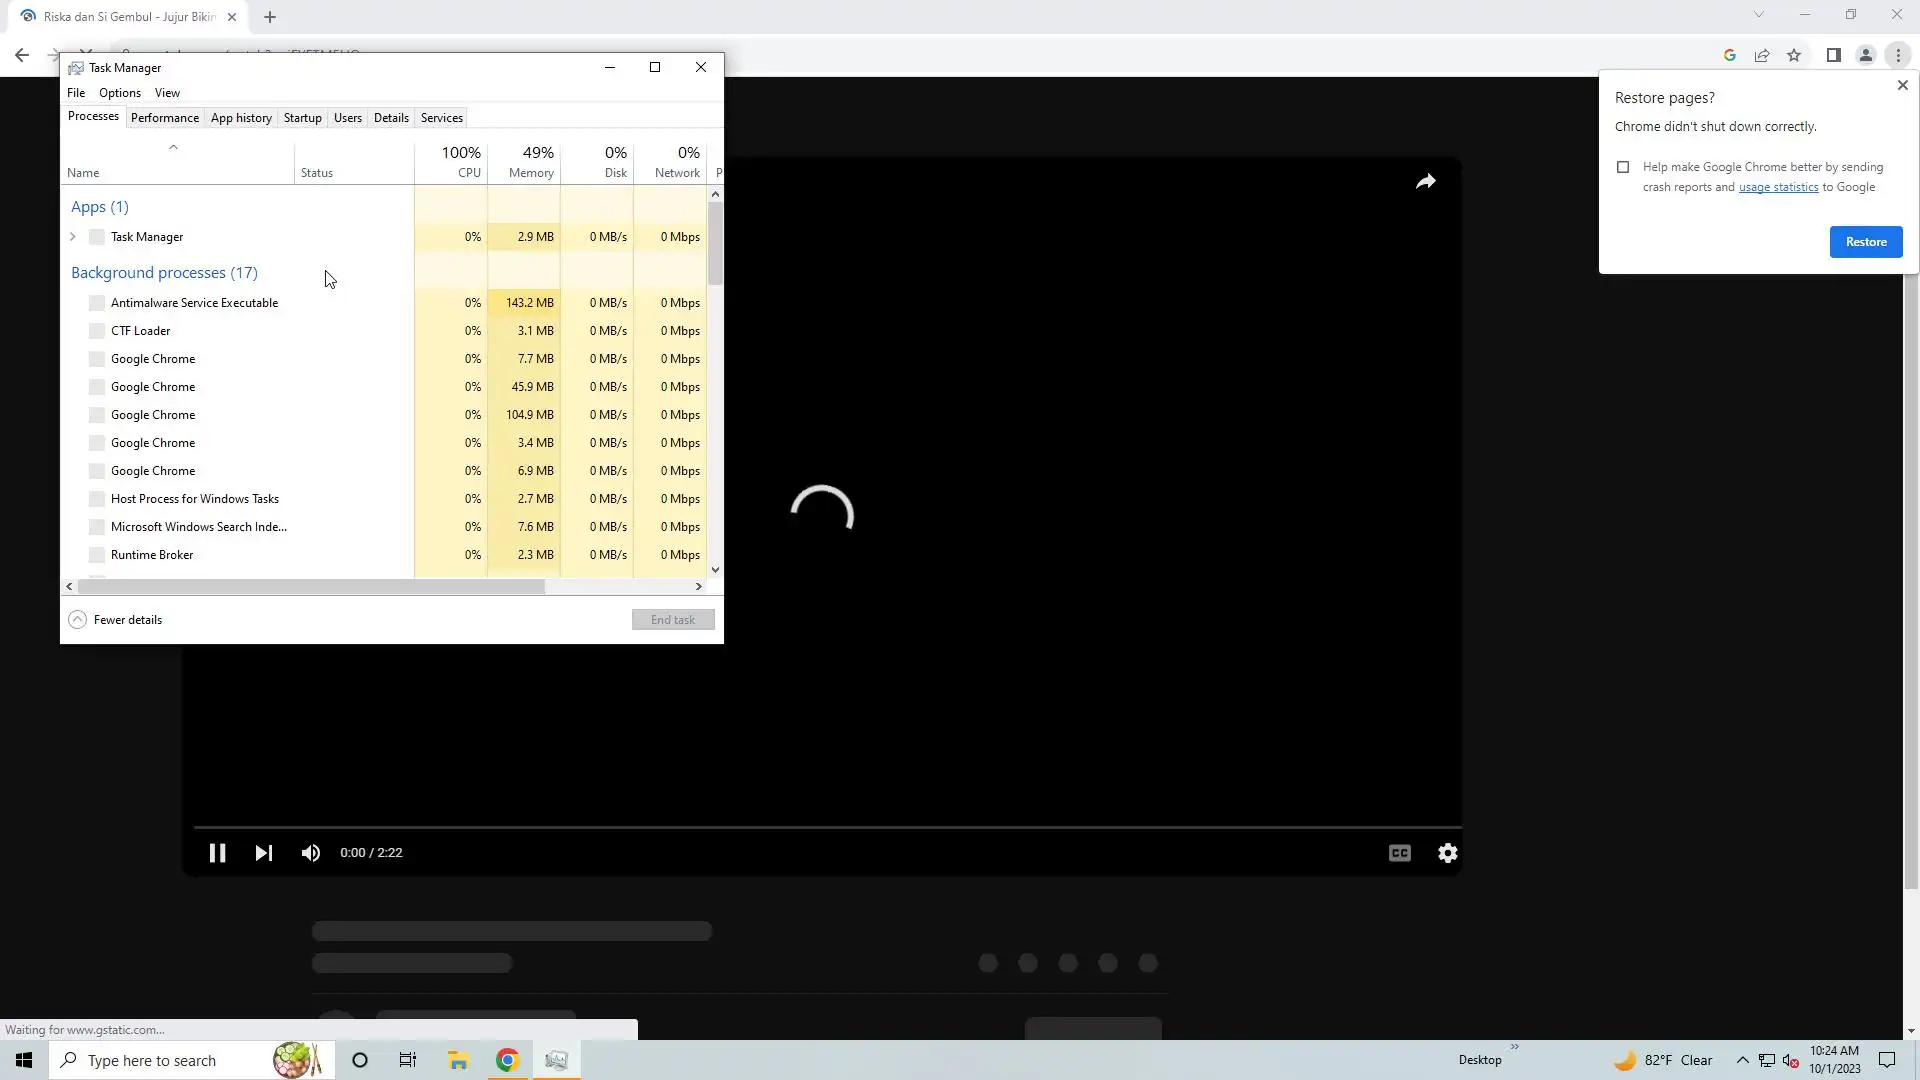The width and height of the screenshot is (1920, 1080).
Task: Pause the video playback
Action: [x=217, y=853]
